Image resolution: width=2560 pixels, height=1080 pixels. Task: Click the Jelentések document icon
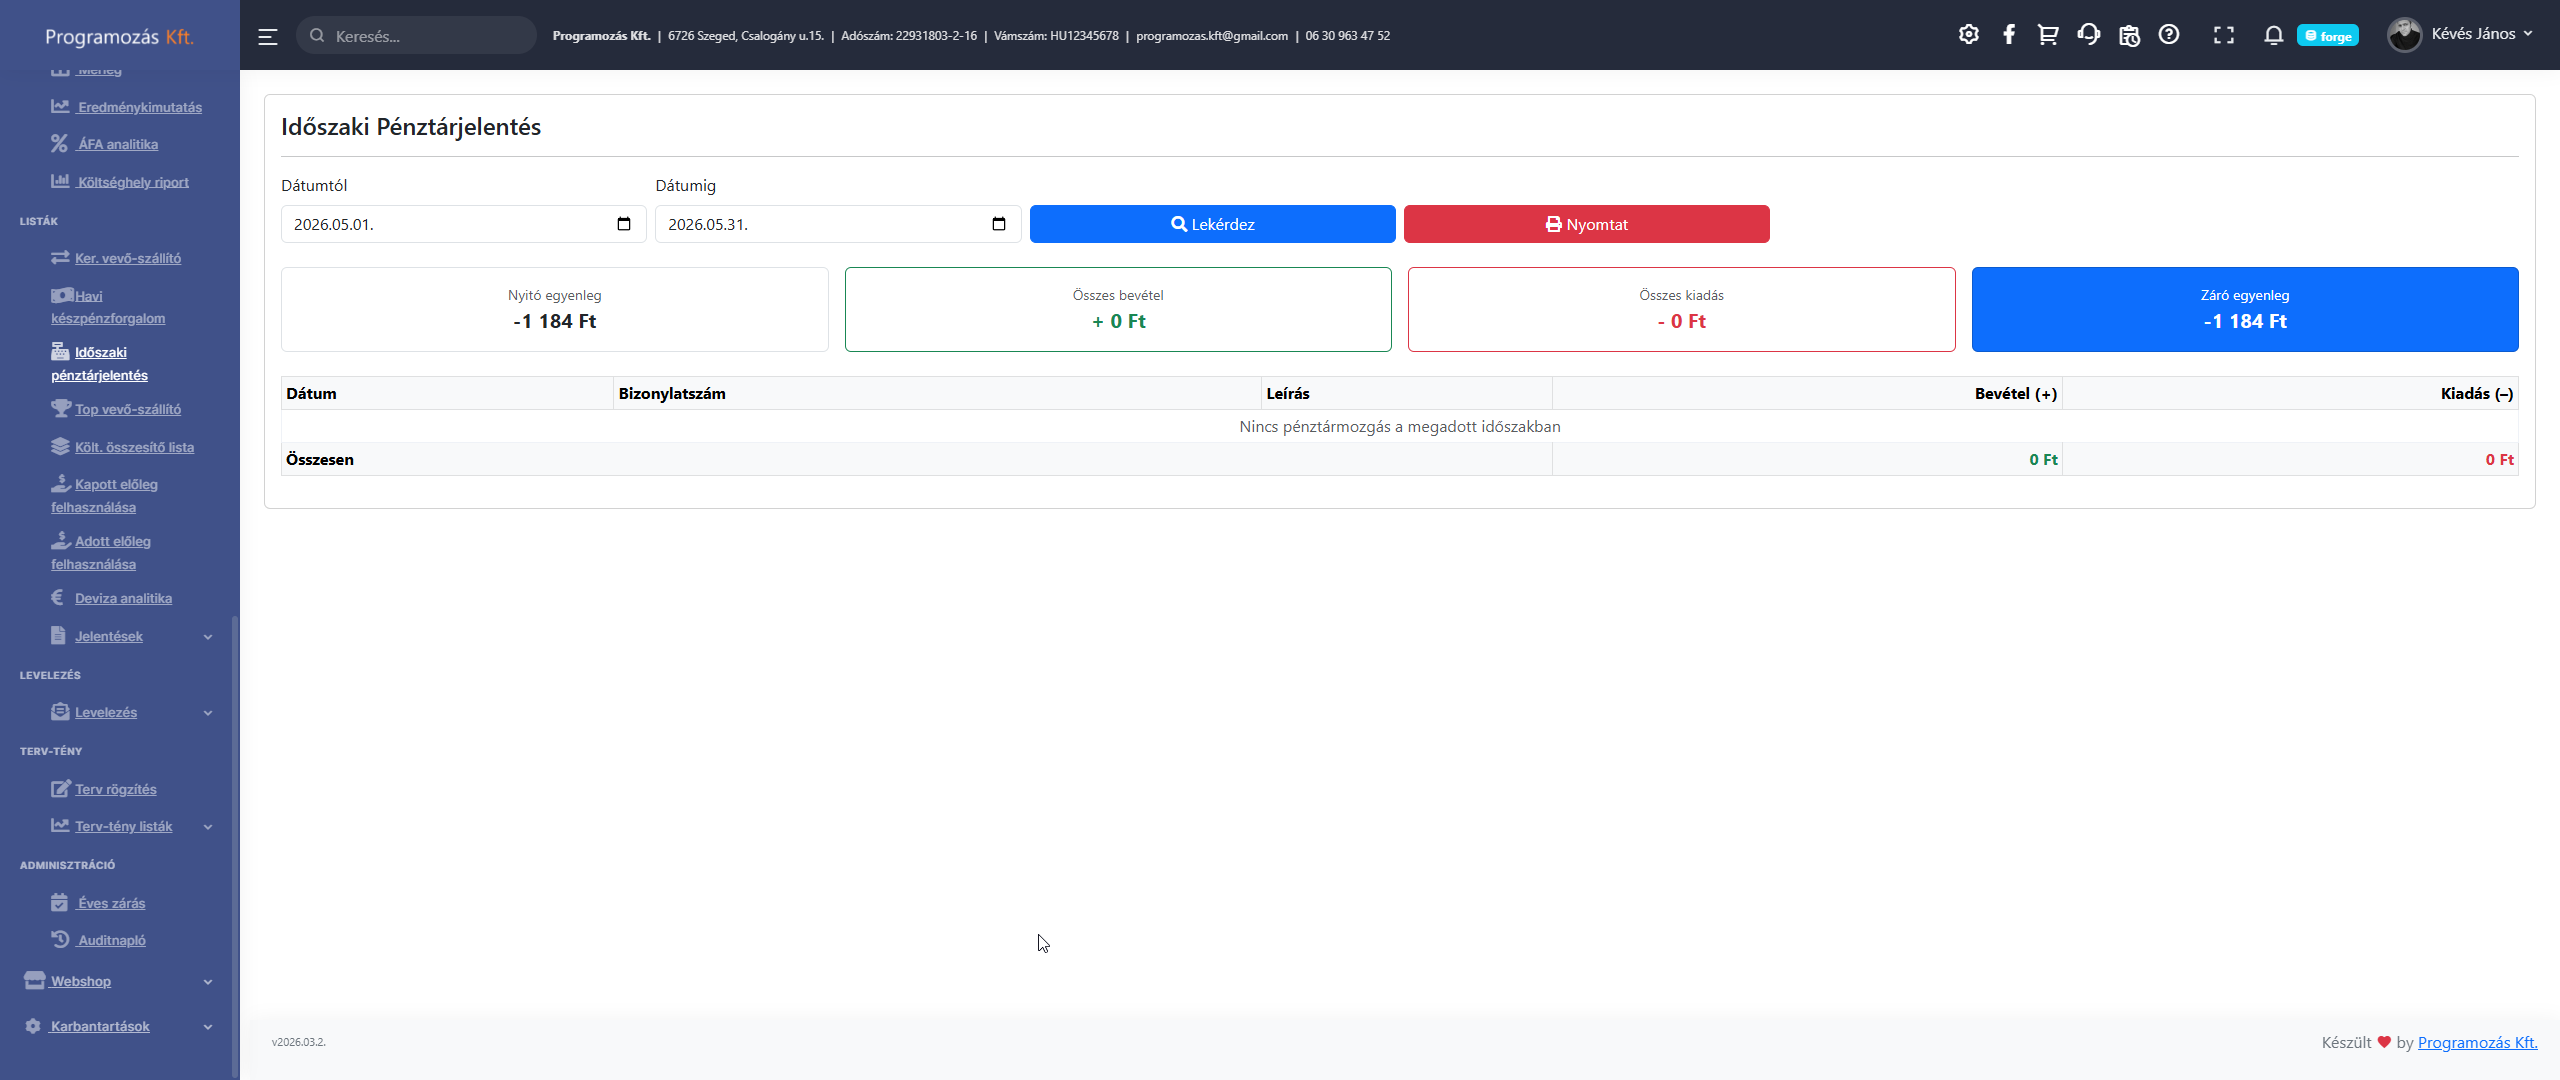coord(58,635)
